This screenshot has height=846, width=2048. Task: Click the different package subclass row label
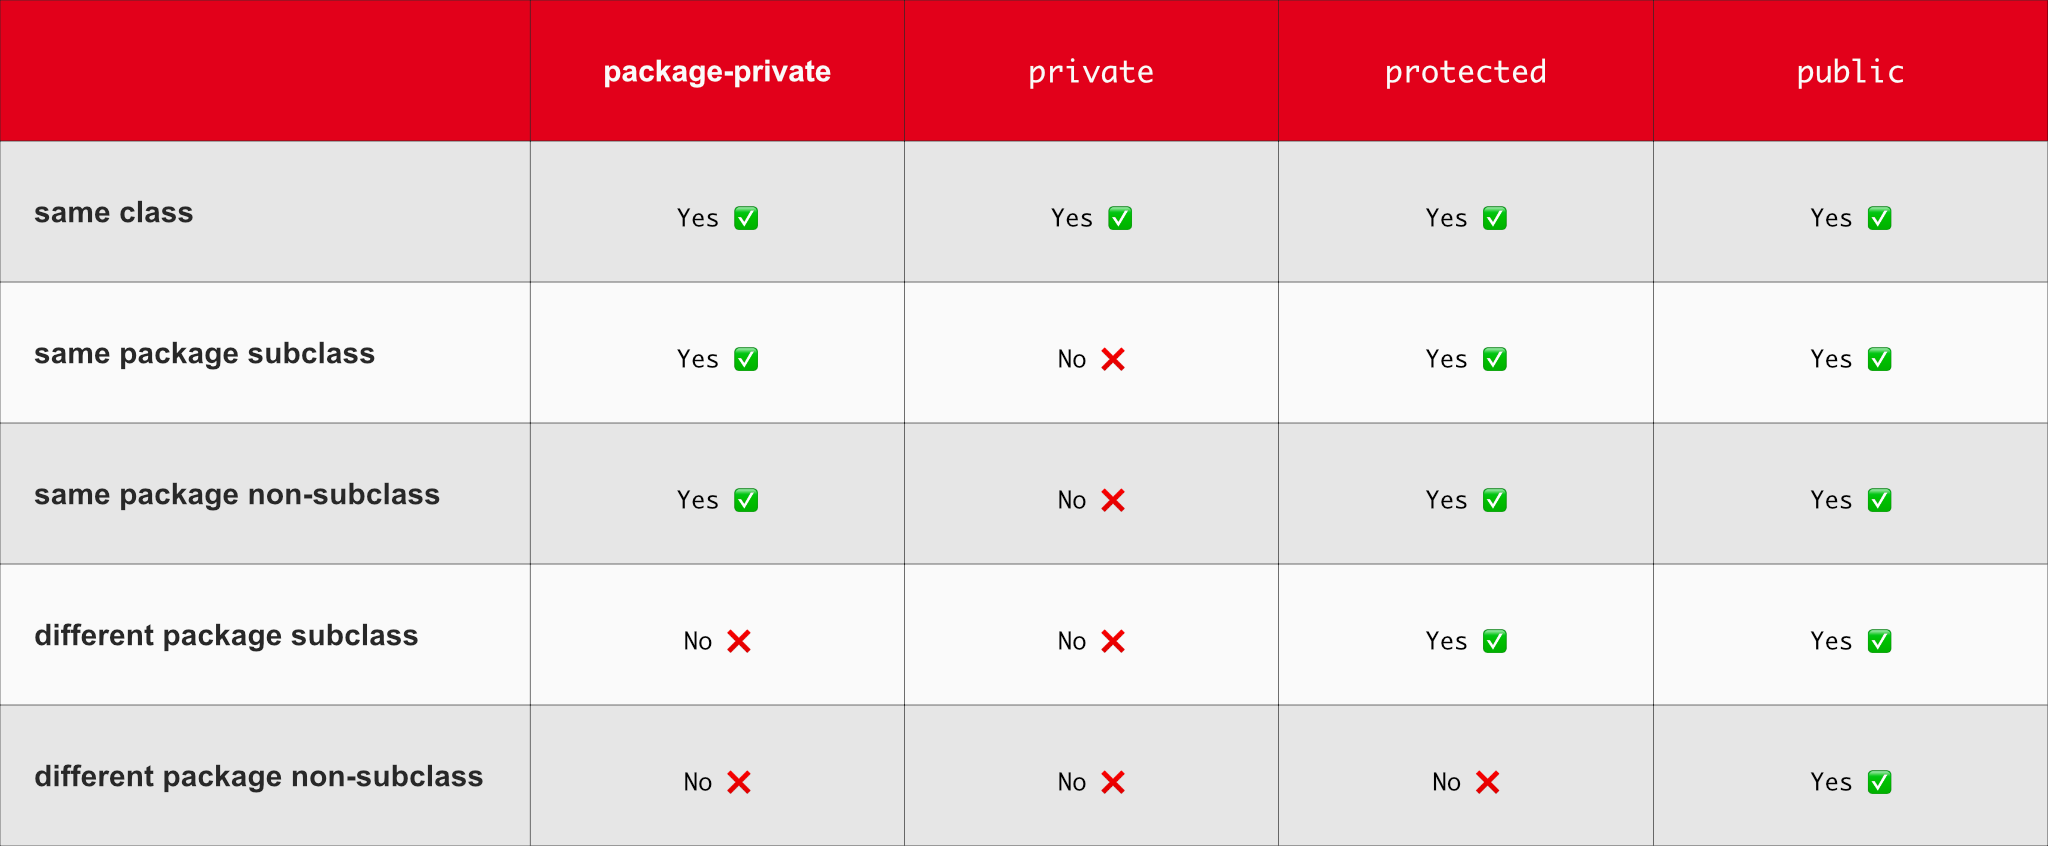pos(226,636)
